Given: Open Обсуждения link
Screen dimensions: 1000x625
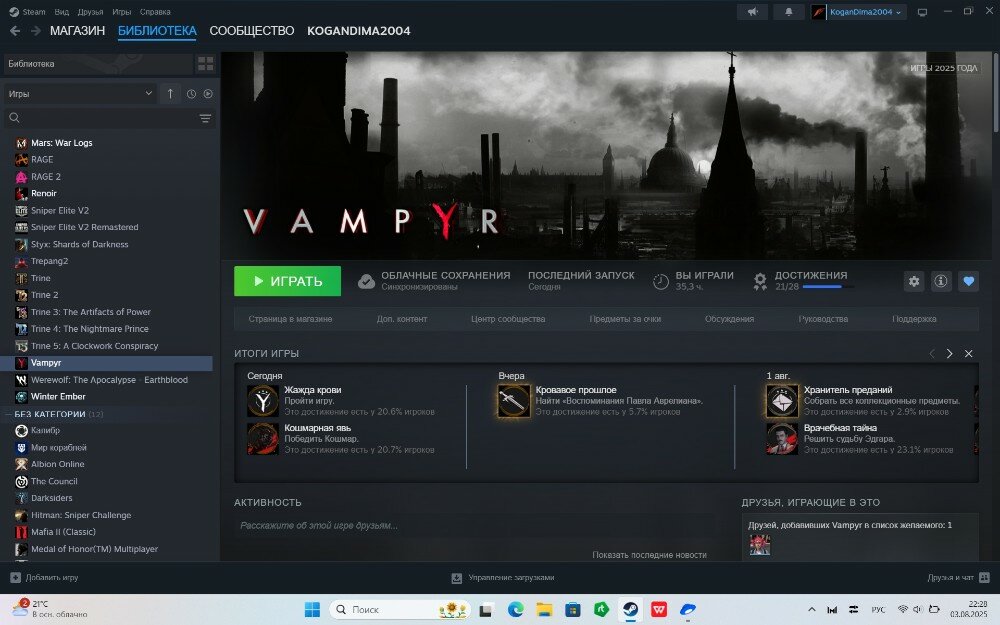Looking at the screenshot, I should [x=729, y=319].
